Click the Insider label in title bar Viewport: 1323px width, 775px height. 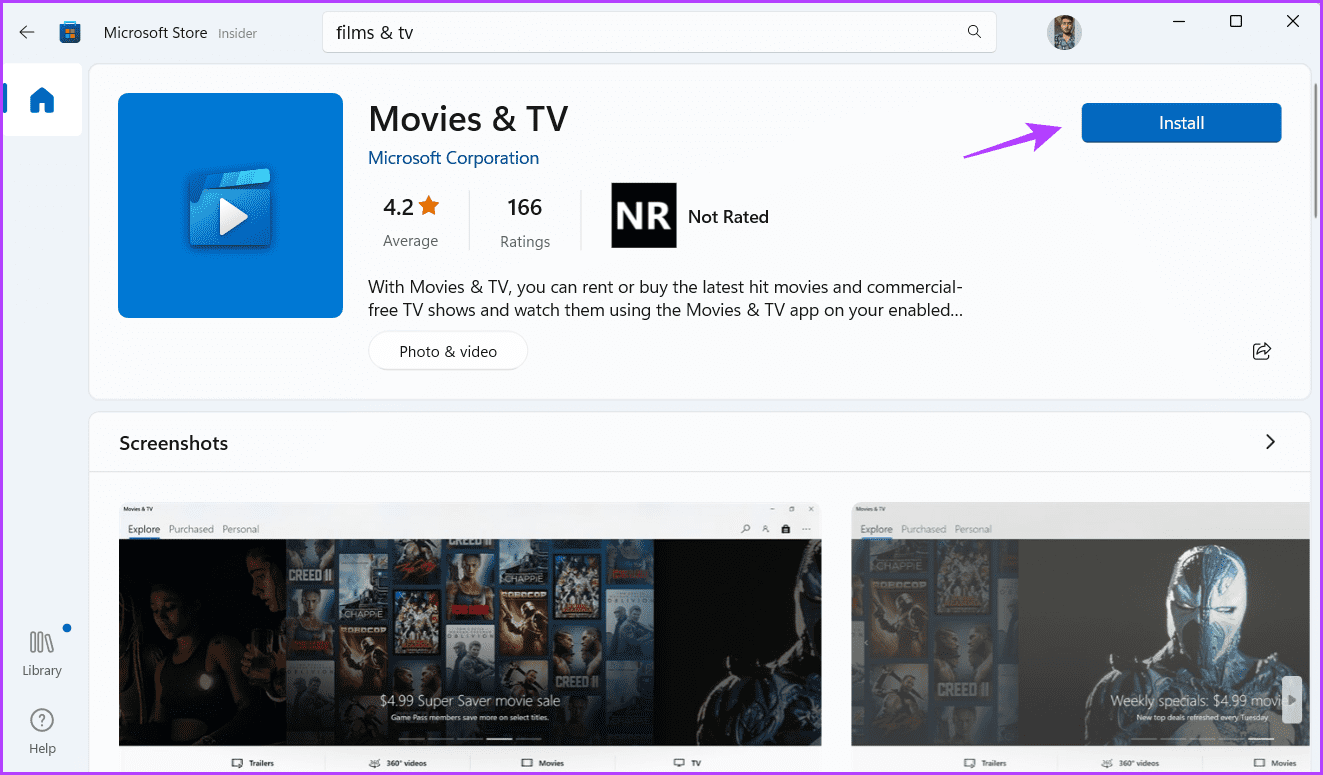[x=238, y=33]
